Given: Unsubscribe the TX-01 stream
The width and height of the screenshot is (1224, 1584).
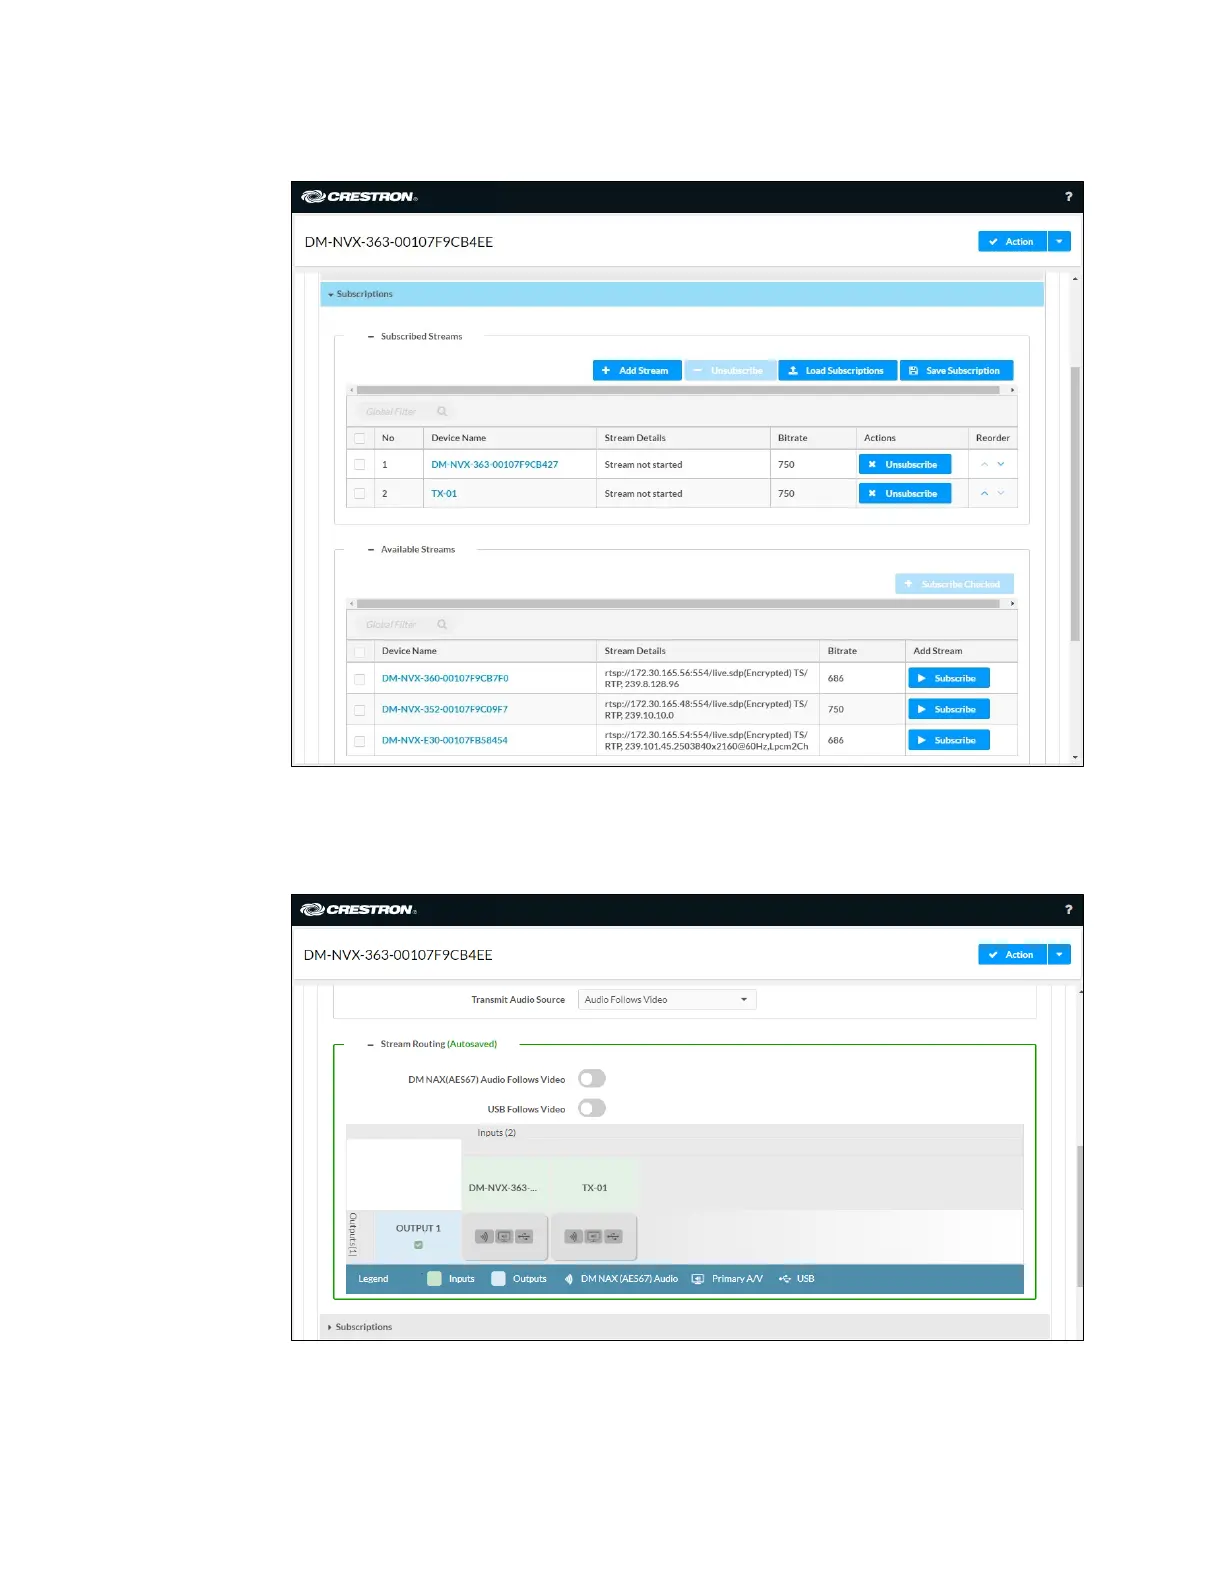Looking at the screenshot, I should [x=905, y=493].
